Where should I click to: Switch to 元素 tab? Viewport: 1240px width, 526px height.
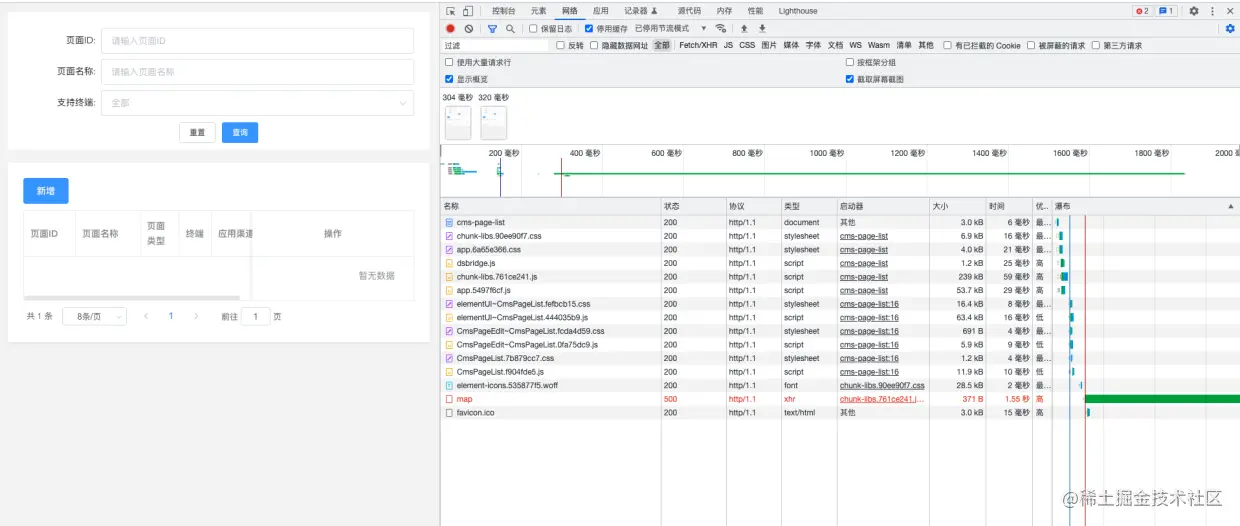pyautogui.click(x=538, y=11)
